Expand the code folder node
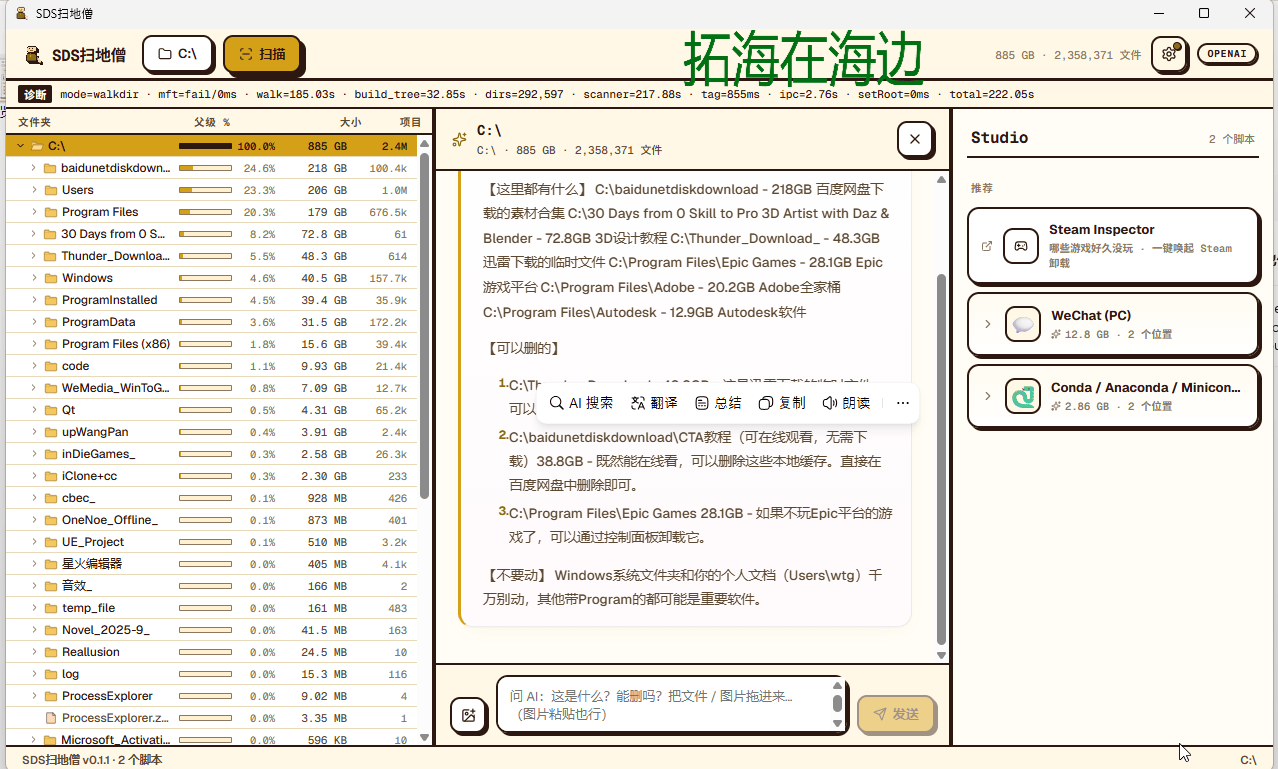Image resolution: width=1278 pixels, height=769 pixels. tap(33, 366)
